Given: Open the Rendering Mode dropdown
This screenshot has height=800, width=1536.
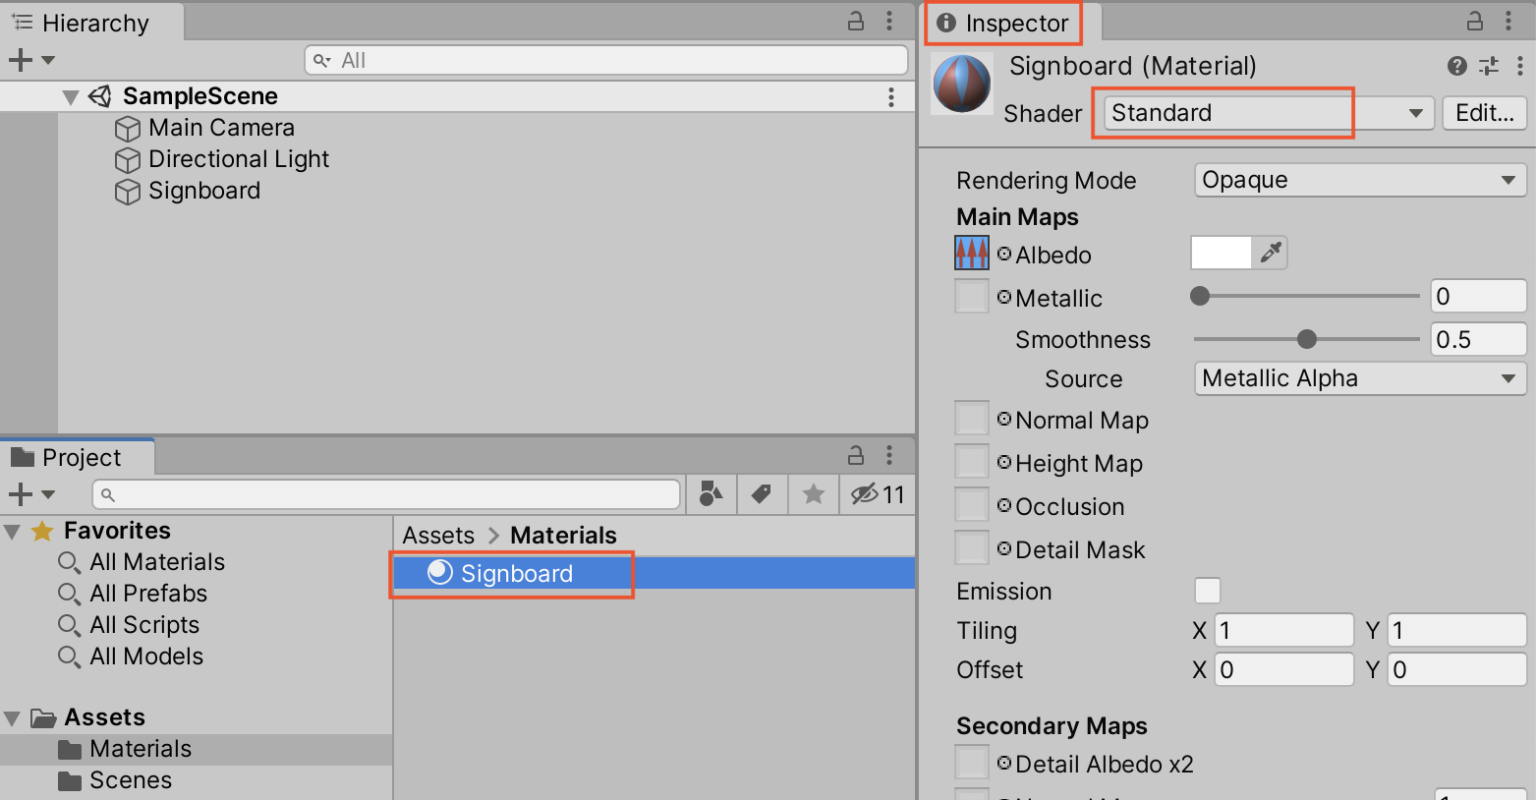Looking at the screenshot, I should 1359,180.
